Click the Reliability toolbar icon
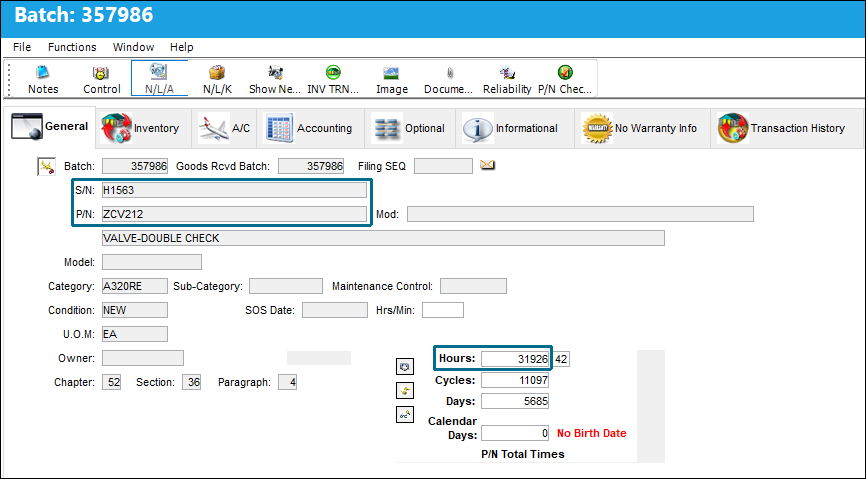 pos(507,79)
